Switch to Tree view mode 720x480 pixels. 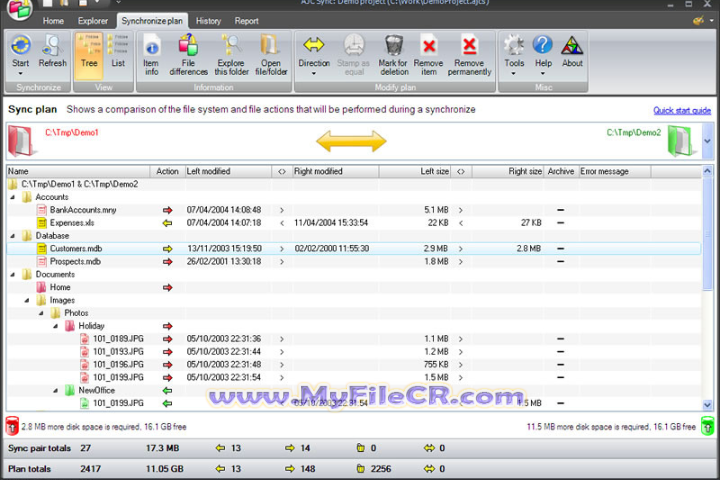(x=89, y=50)
